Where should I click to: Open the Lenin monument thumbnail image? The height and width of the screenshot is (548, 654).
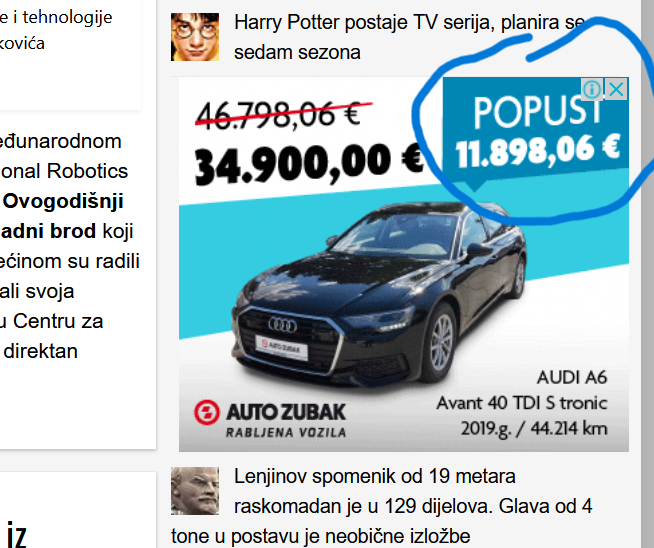pyautogui.click(x=195, y=491)
